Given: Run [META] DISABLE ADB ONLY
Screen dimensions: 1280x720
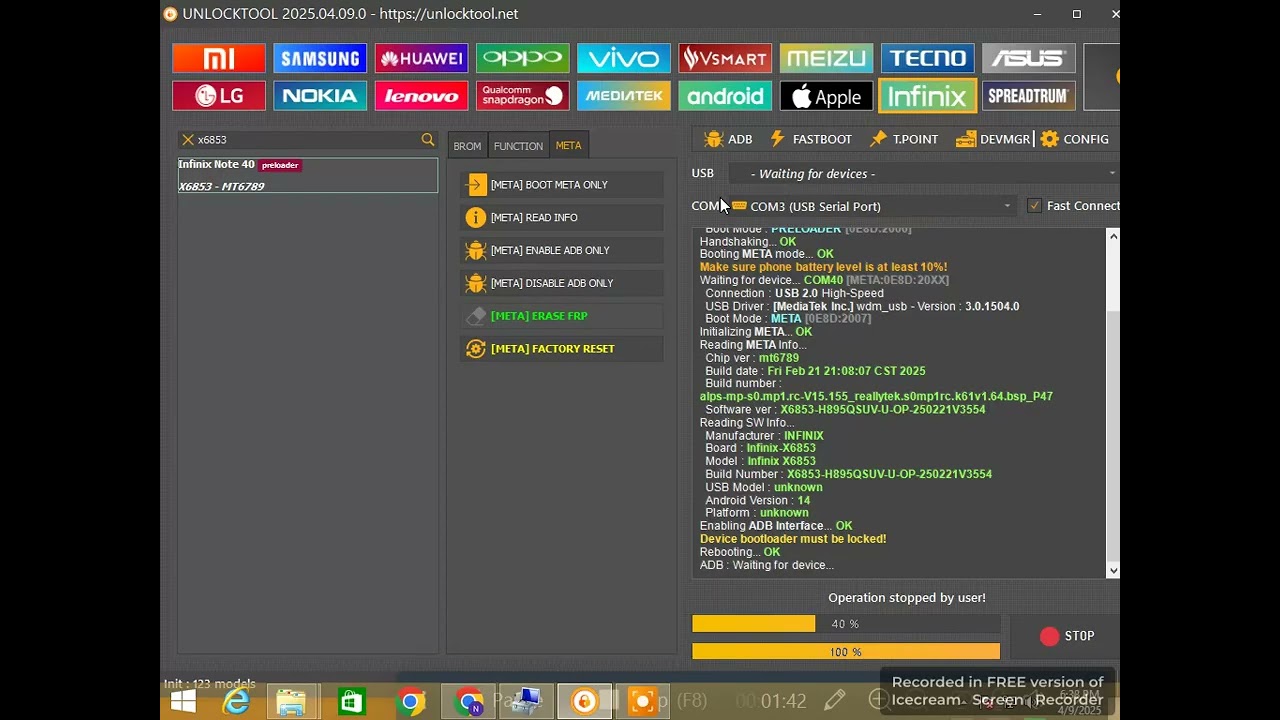Looking at the screenshot, I should point(562,283).
